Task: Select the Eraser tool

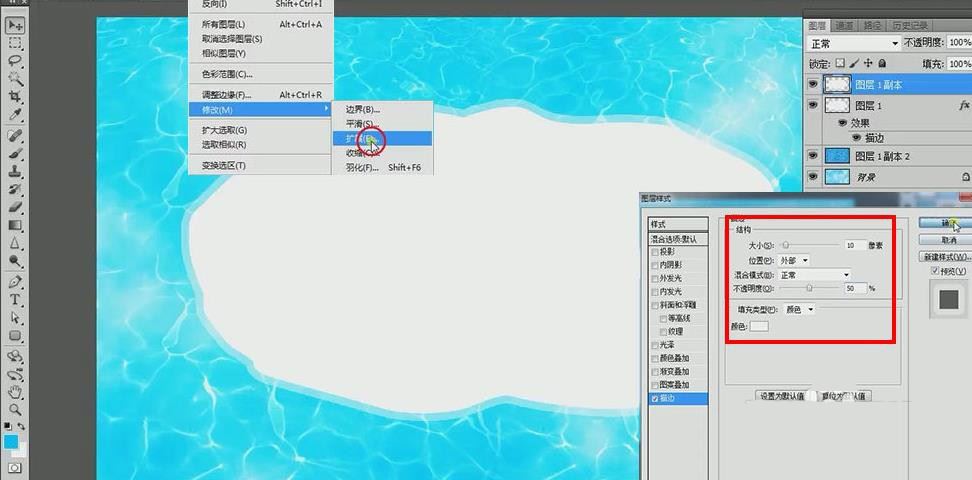Action: pyautogui.click(x=15, y=207)
